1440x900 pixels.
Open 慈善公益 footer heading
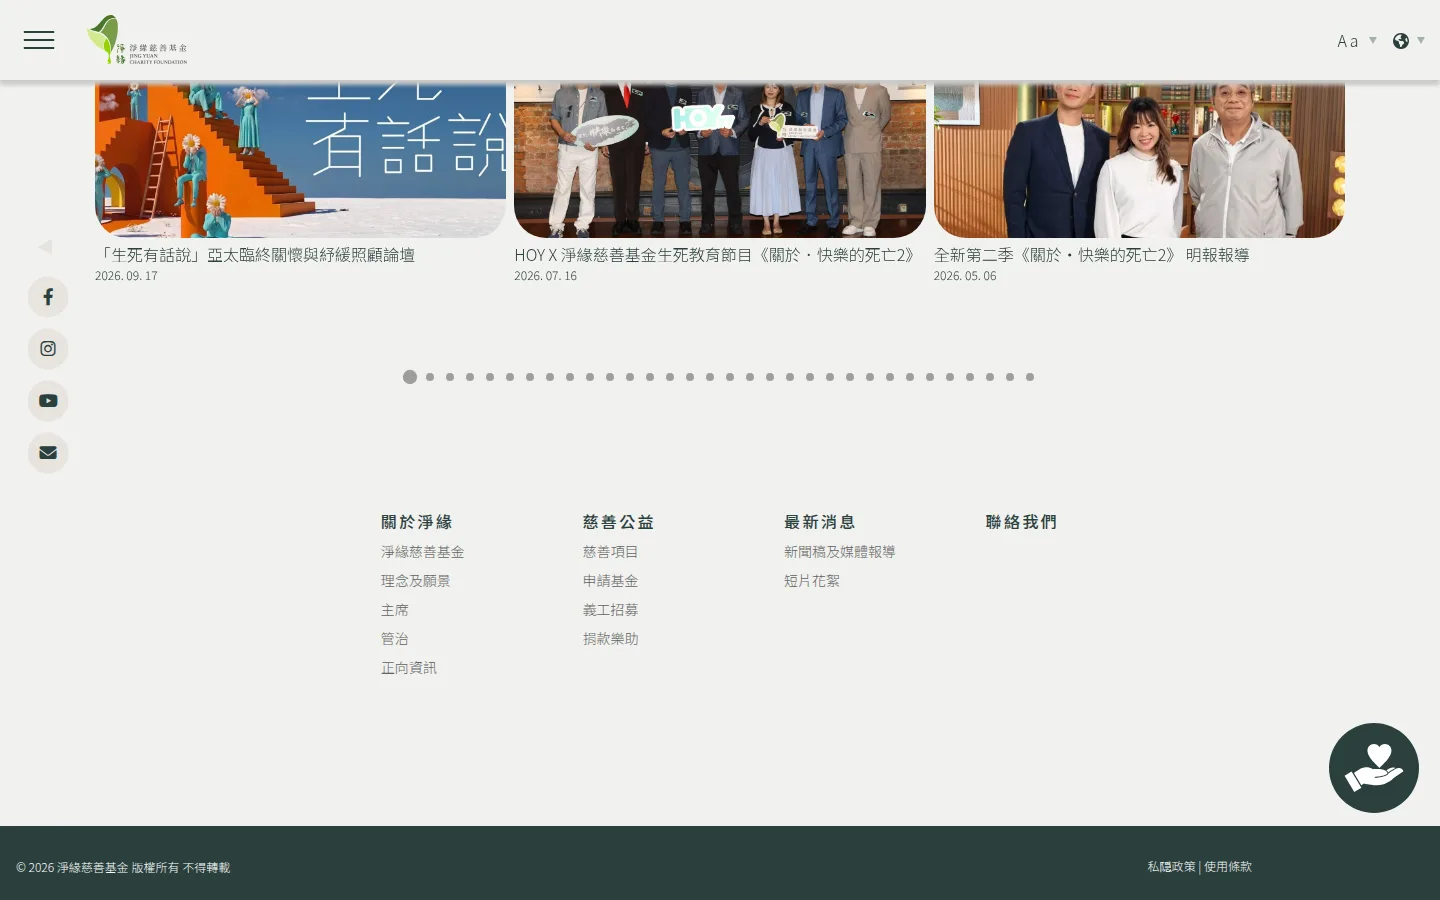[x=618, y=522]
